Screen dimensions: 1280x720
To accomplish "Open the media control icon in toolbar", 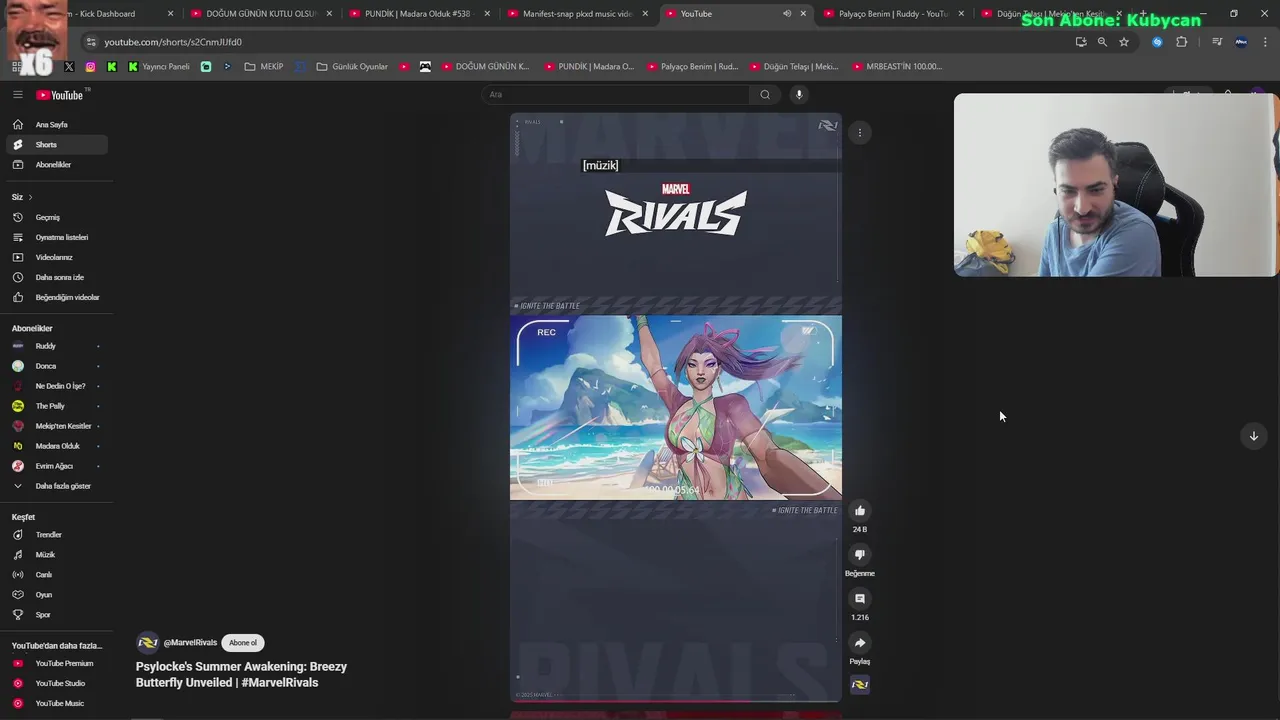I will [x=1217, y=42].
